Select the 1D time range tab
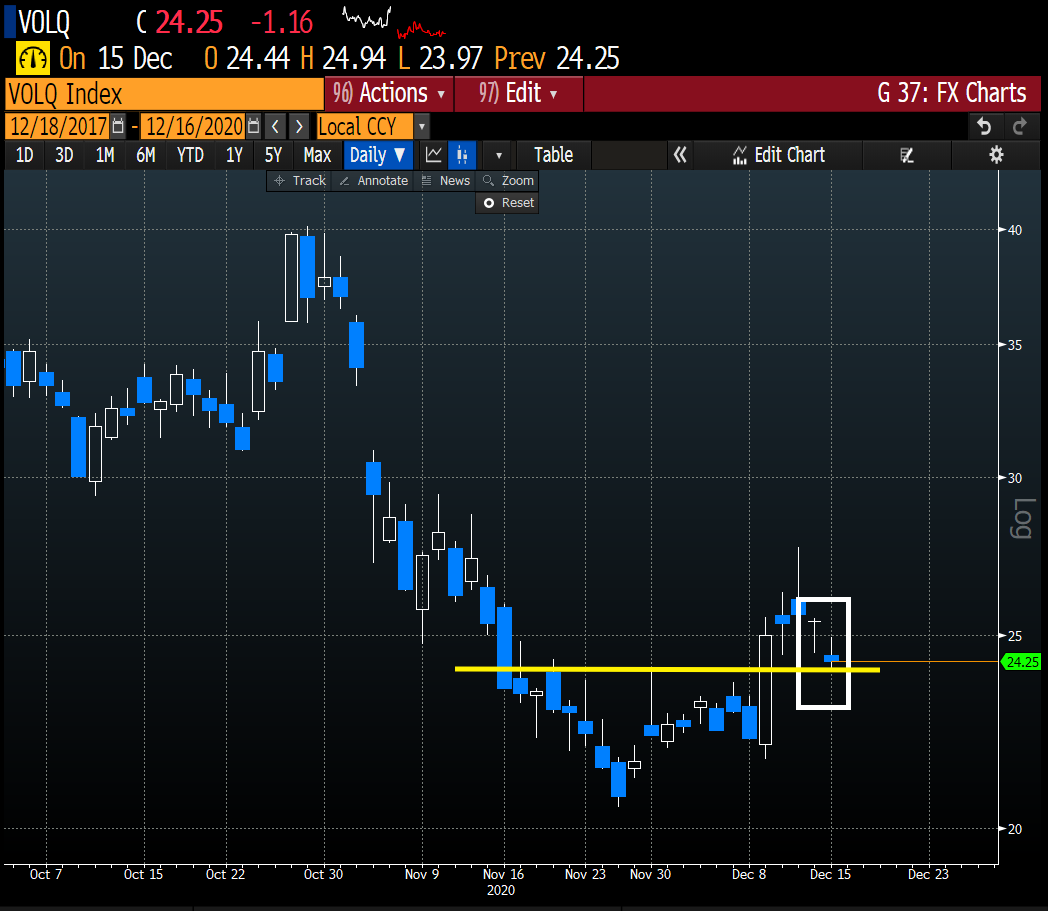 tap(24, 155)
